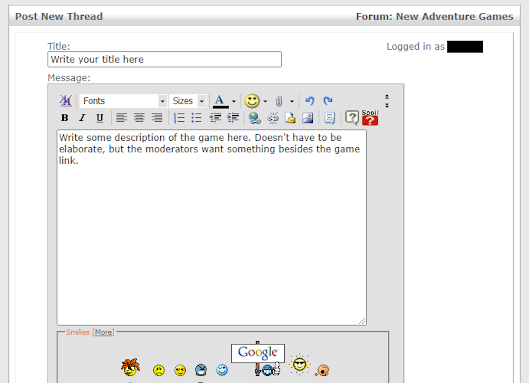The height and width of the screenshot is (383, 529).
Task: Click the question-mark speech bubble icon
Action: (x=352, y=118)
